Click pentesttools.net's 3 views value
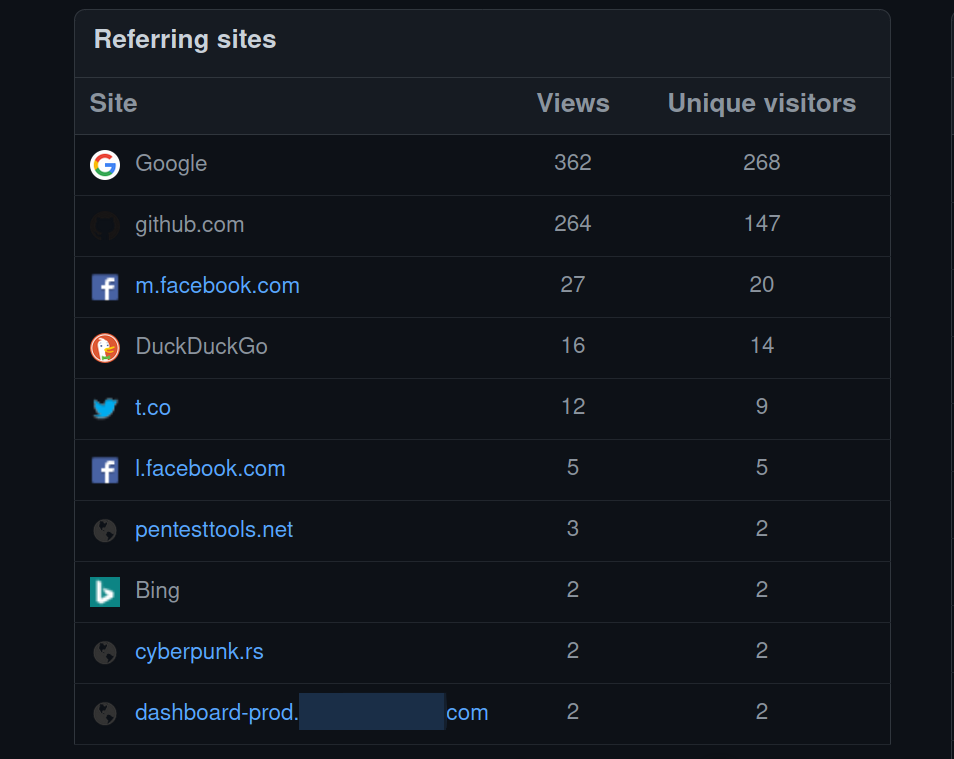The height and width of the screenshot is (759, 954). click(573, 528)
